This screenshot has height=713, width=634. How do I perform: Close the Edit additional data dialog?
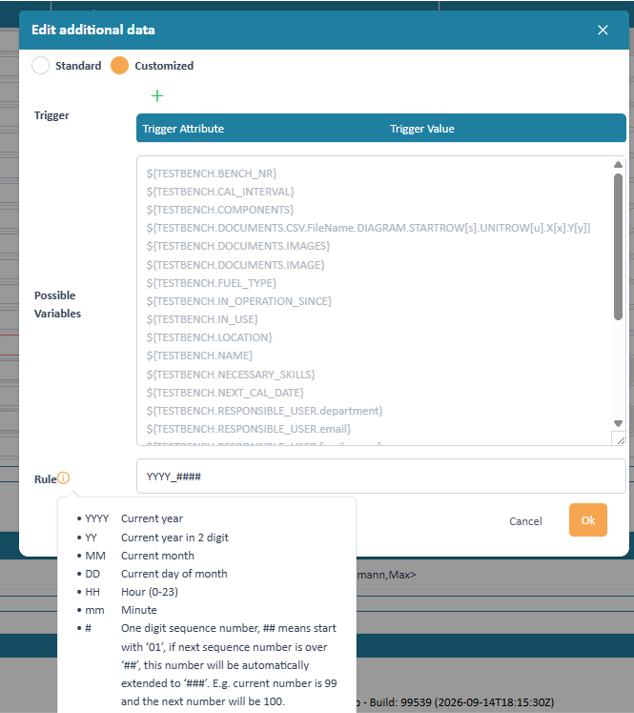(x=603, y=30)
